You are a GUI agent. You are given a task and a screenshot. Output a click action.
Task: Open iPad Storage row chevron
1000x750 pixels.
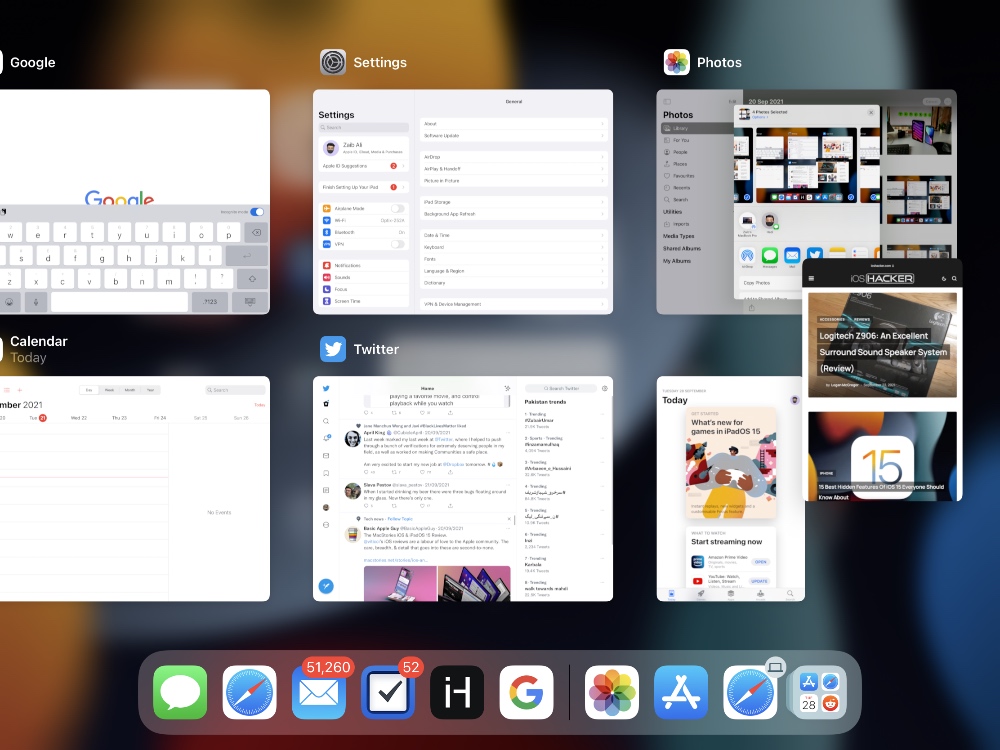click(x=602, y=202)
